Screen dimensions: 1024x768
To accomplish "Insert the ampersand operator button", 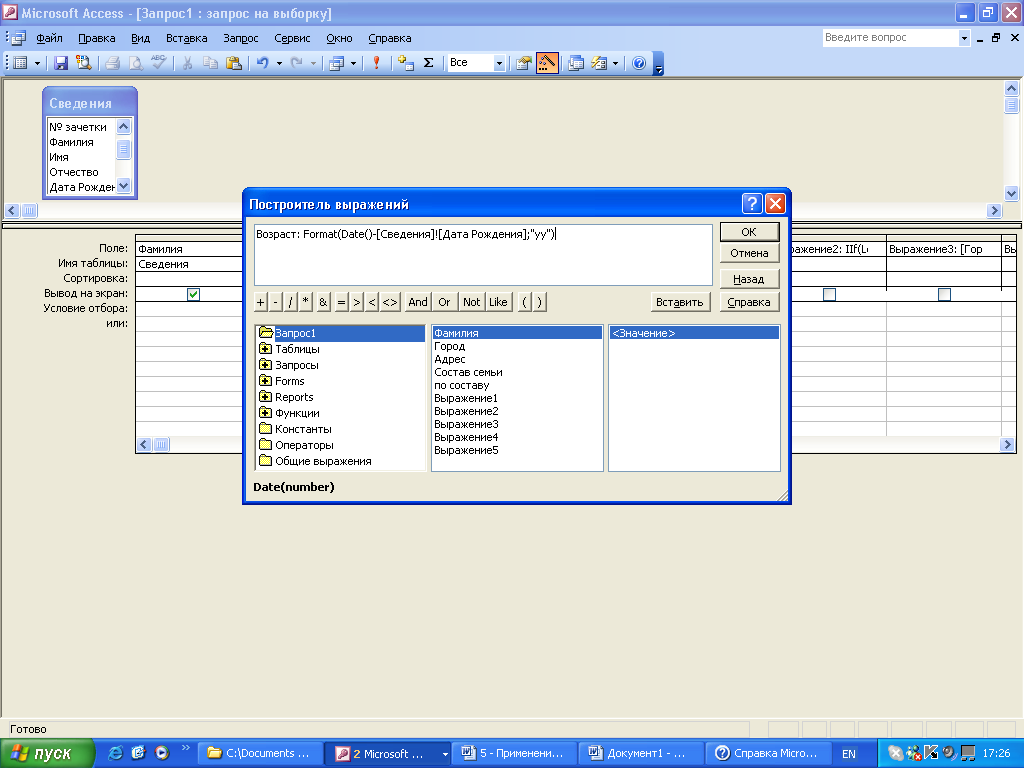I will click(323, 302).
